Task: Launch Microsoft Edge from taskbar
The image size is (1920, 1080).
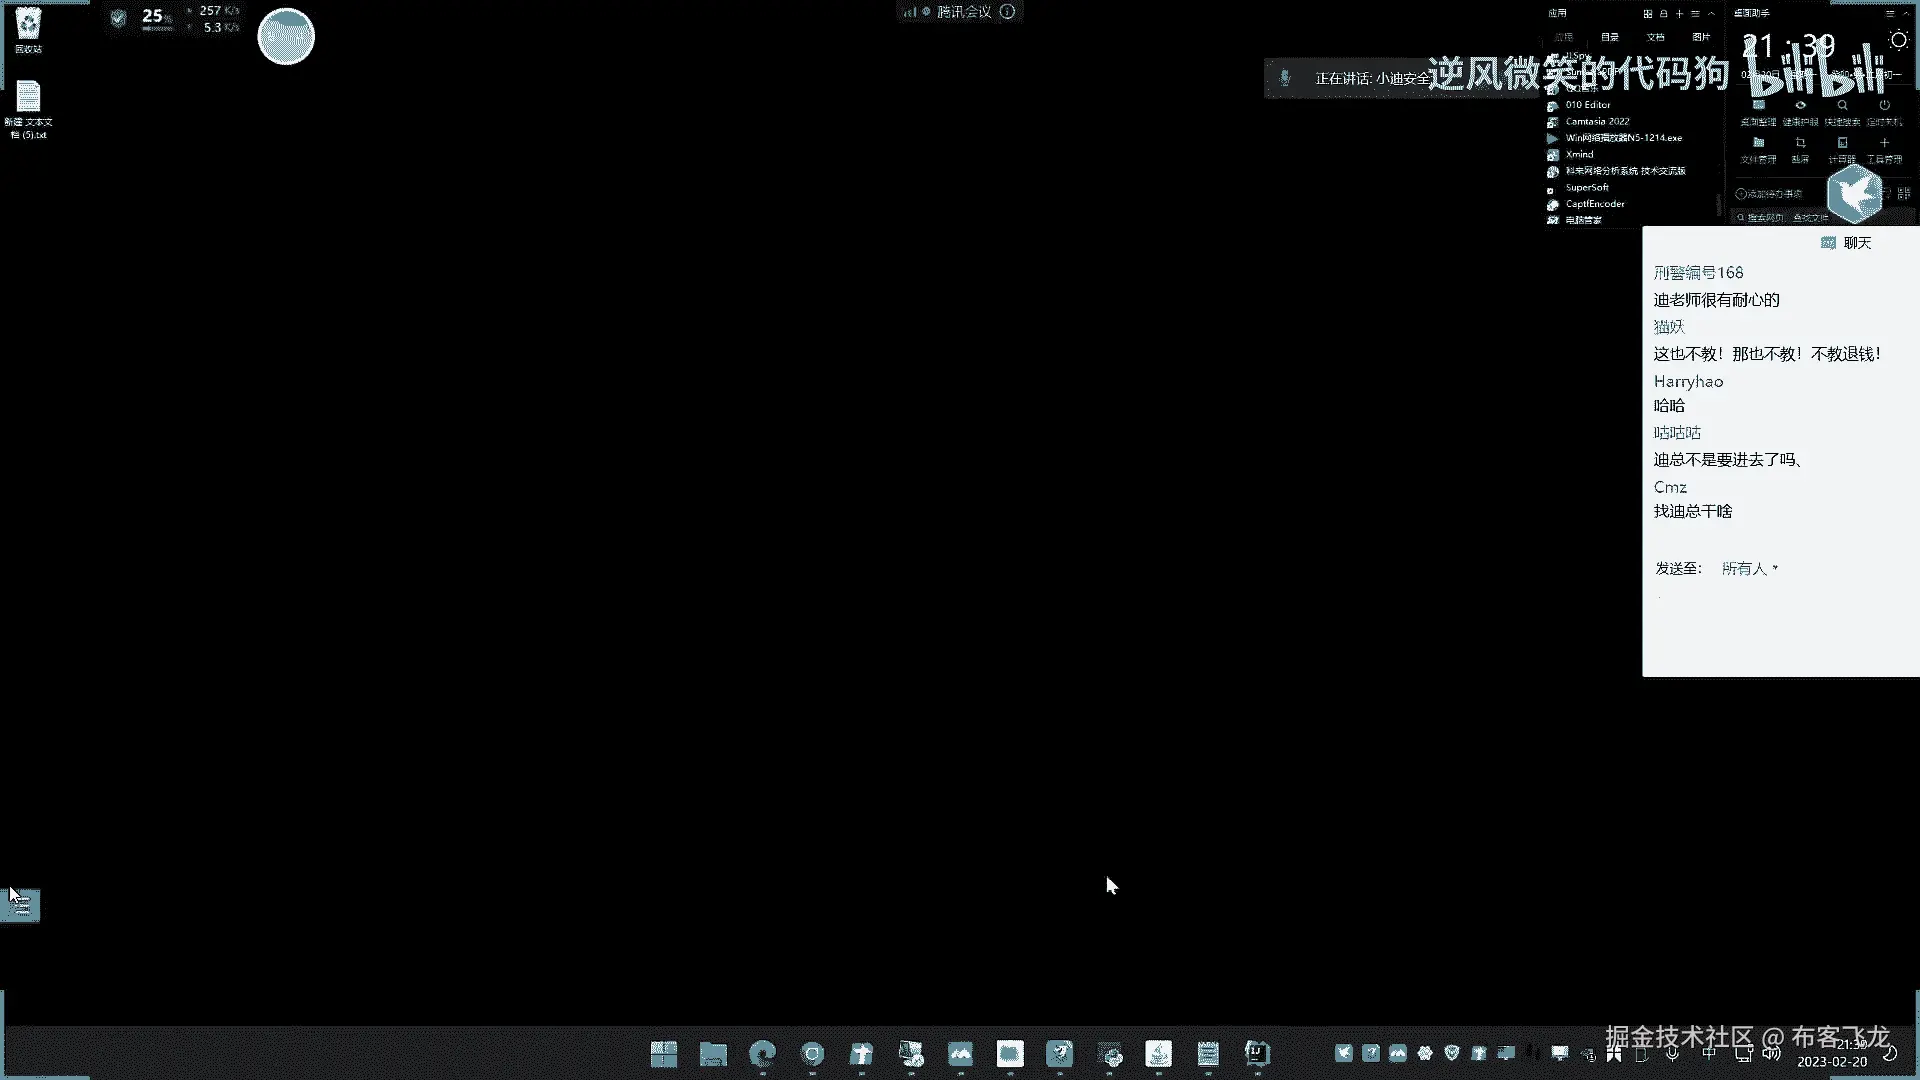Action: pyautogui.click(x=763, y=1053)
